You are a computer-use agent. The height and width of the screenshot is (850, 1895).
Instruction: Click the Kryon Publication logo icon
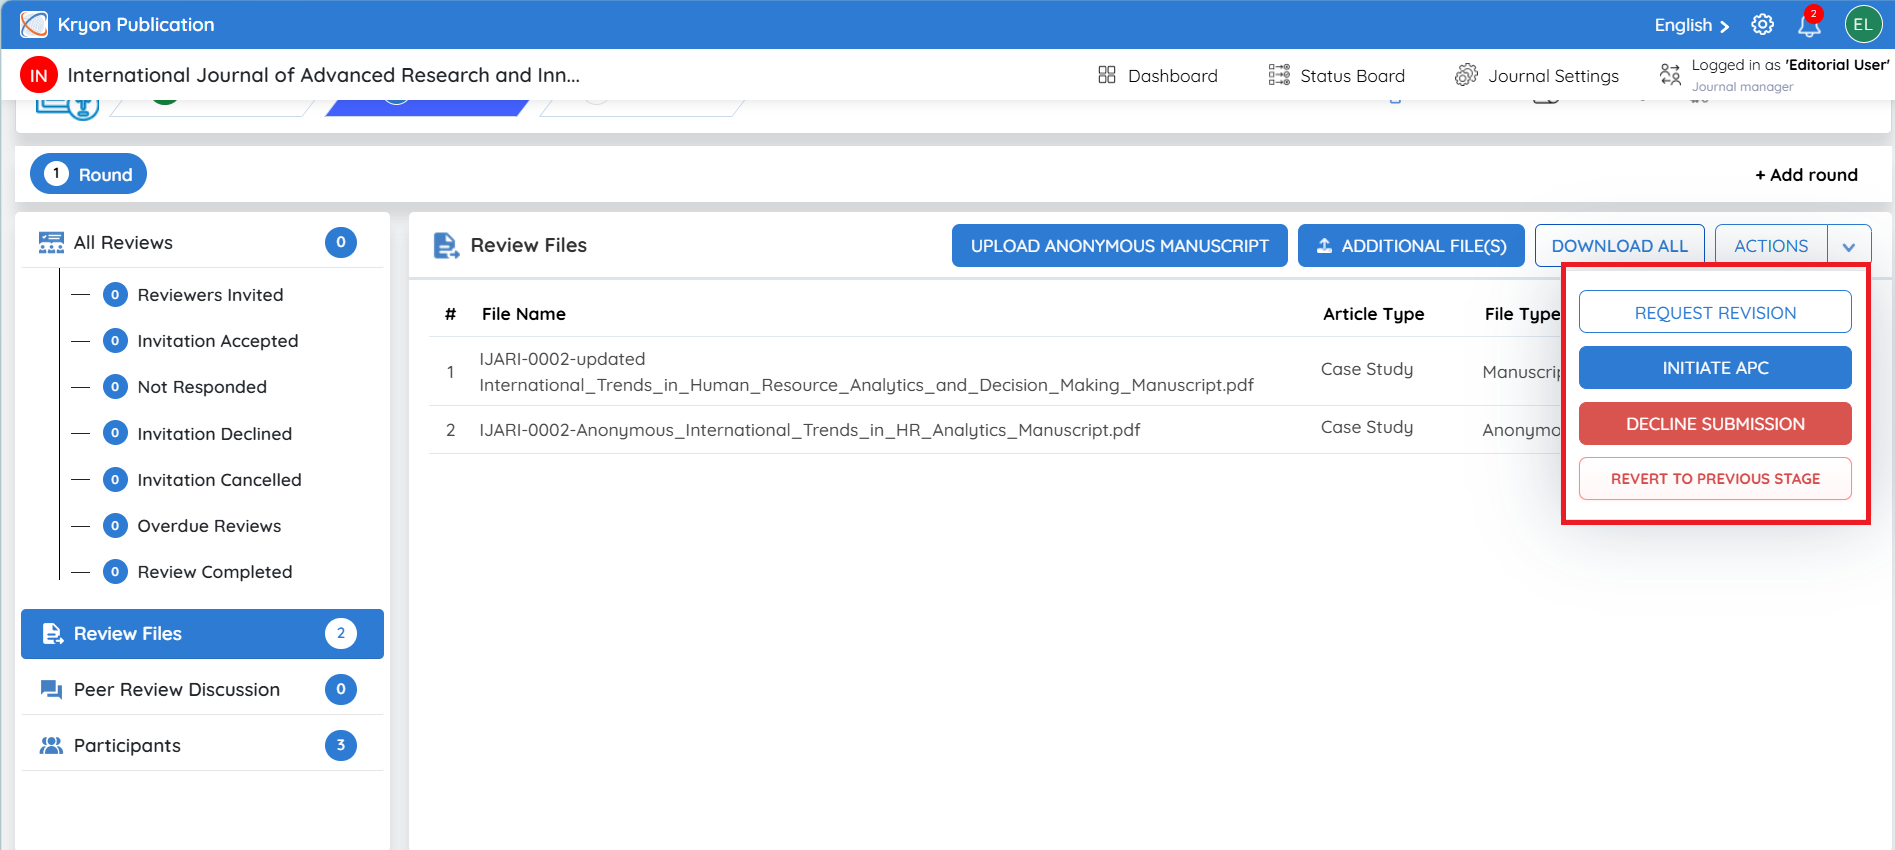[34, 25]
